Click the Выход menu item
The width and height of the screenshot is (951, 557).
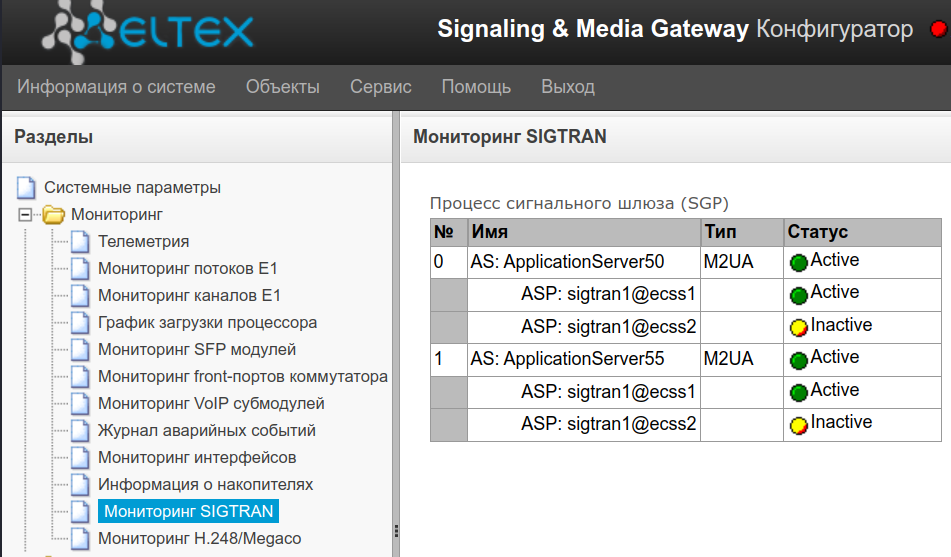567,87
